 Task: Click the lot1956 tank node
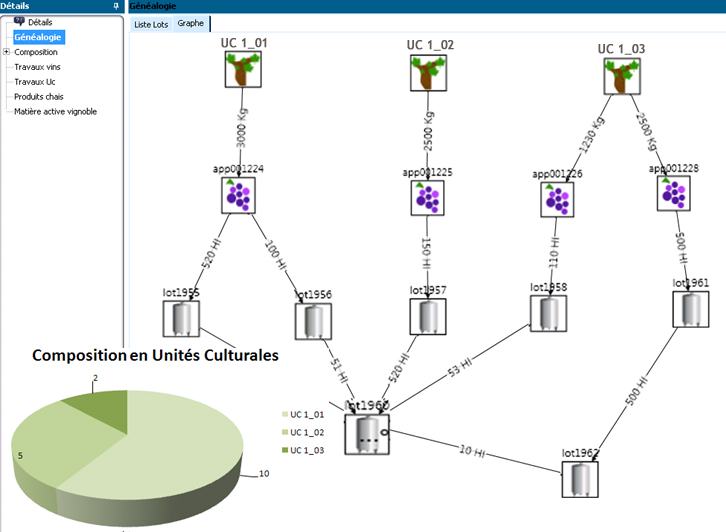point(313,320)
